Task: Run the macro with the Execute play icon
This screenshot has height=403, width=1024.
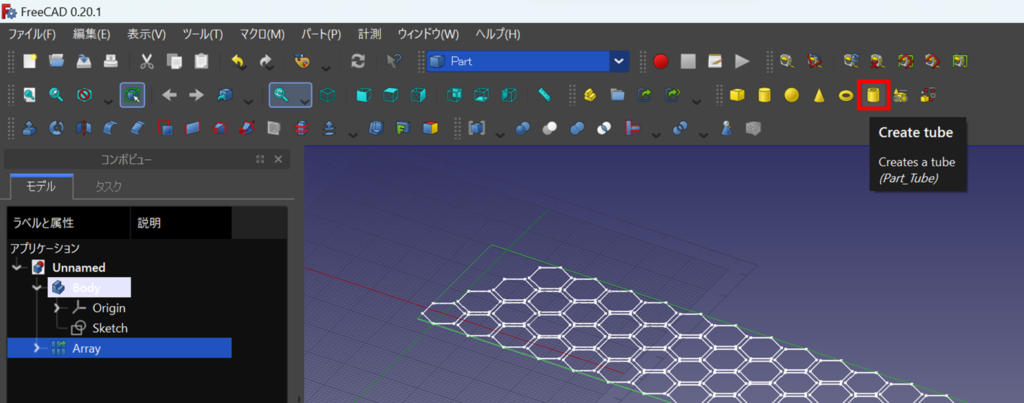Action: (742, 61)
